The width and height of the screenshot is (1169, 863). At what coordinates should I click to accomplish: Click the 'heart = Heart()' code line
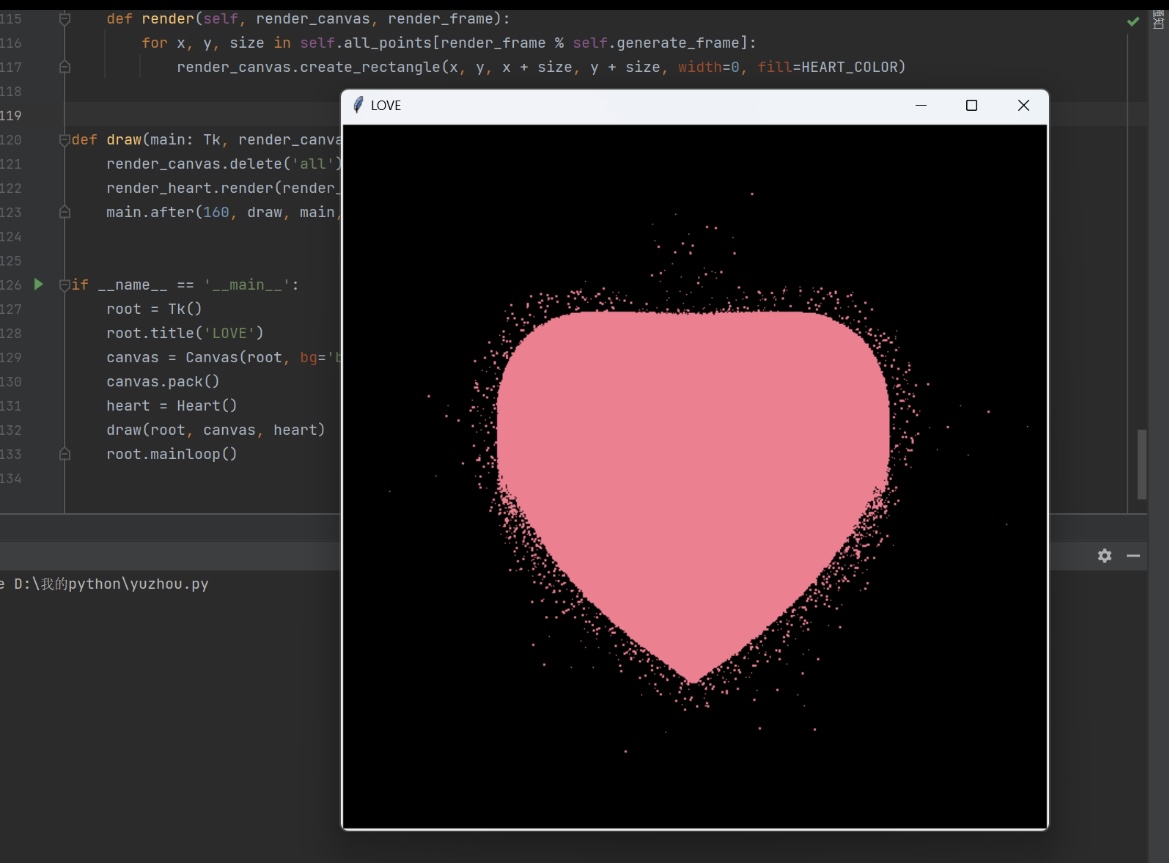click(x=171, y=405)
